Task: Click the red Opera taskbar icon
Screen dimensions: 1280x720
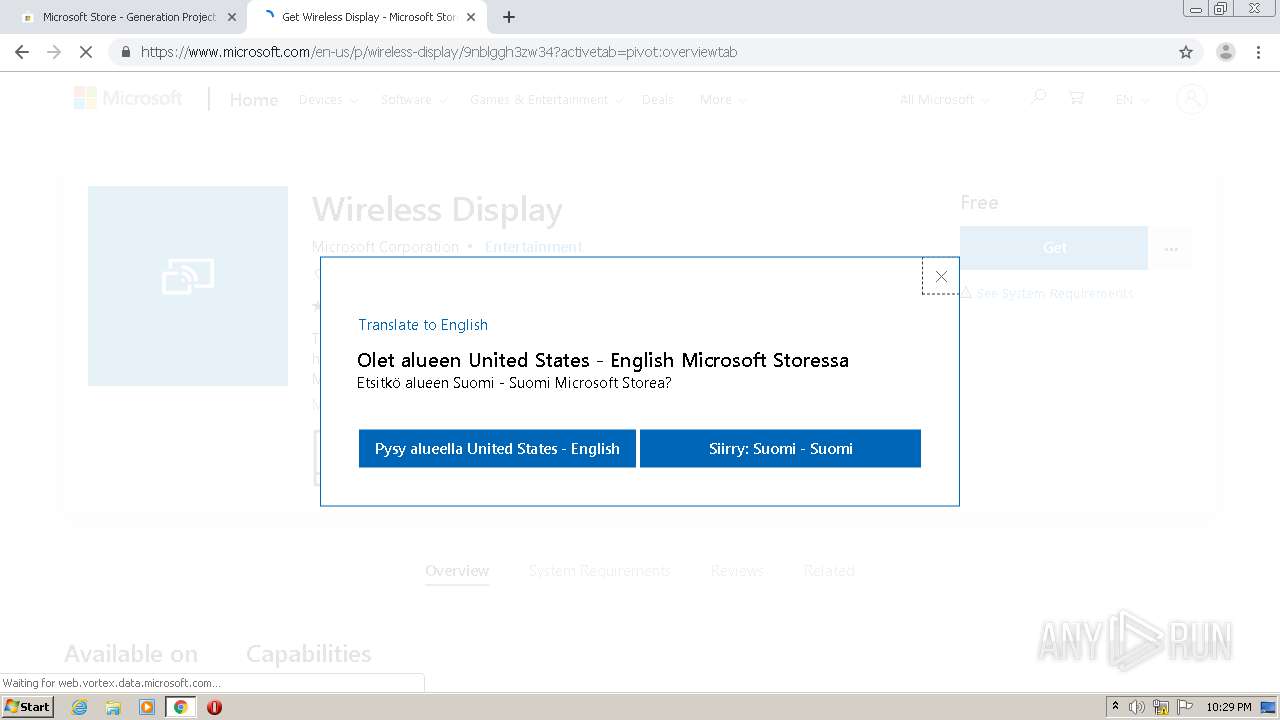Action: 214,707
